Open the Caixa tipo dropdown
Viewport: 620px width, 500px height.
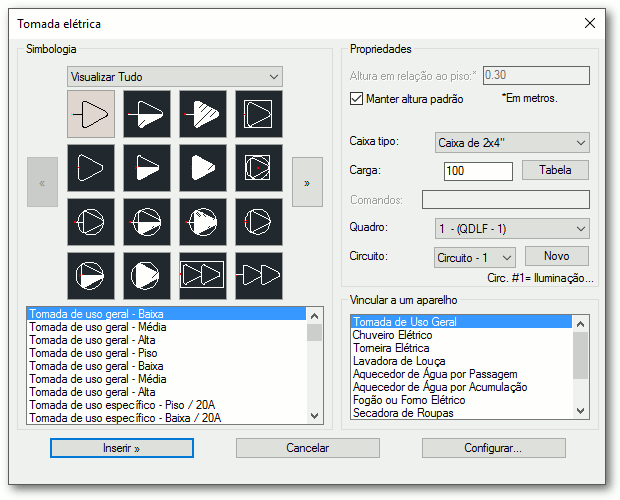[512, 143]
